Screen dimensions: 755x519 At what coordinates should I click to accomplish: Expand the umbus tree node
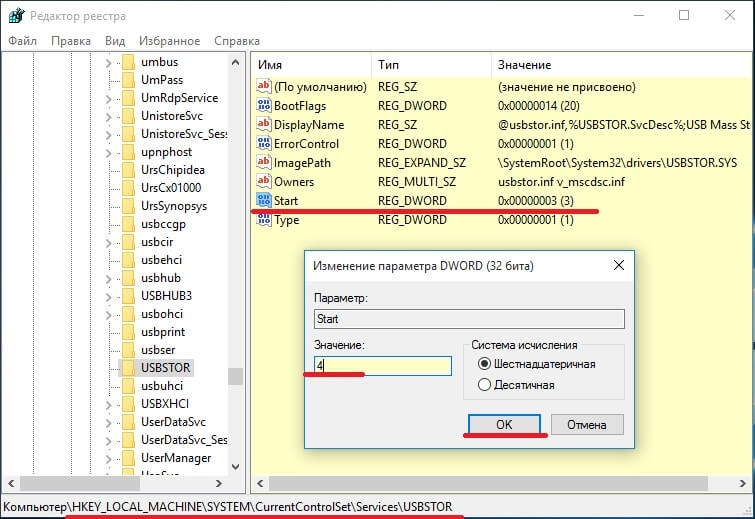[x=109, y=62]
